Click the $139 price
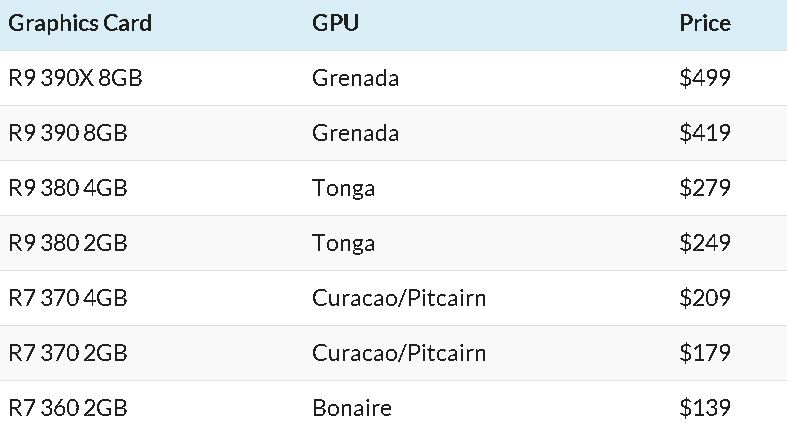 (x=705, y=407)
